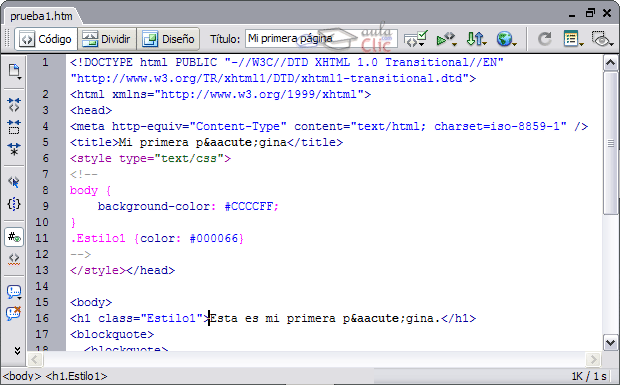Select the <body> tag in tag selector
Screen dimensions: 620x385
click(x=22, y=376)
